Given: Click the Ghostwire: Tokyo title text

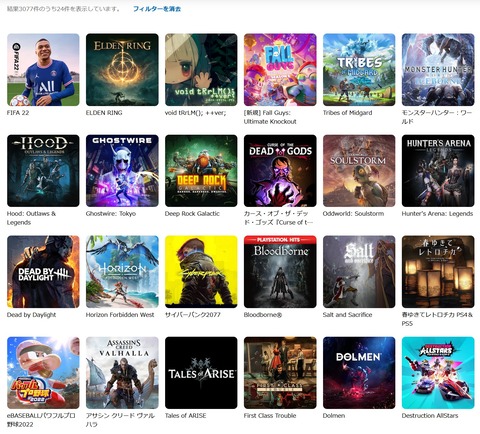Looking at the screenshot, I should point(111,214).
